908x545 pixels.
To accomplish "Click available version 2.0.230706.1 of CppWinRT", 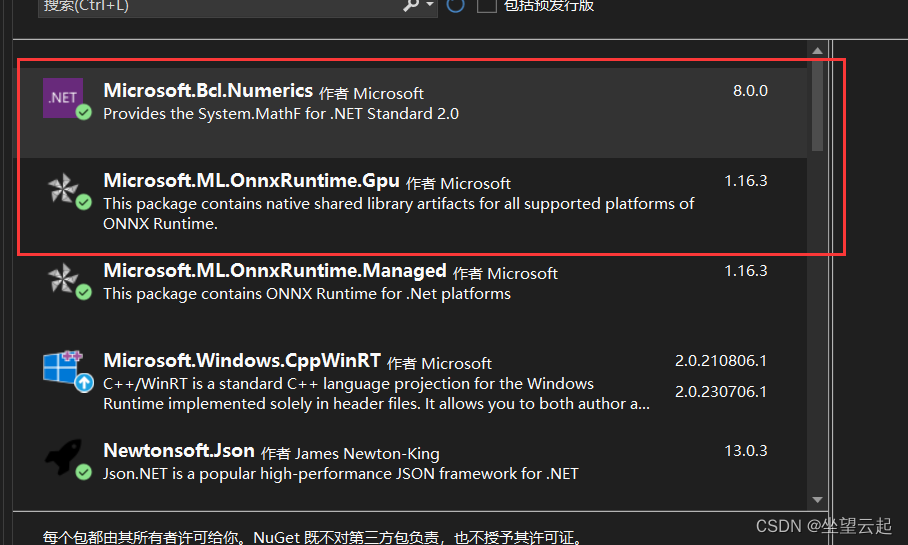I will coord(721,392).
